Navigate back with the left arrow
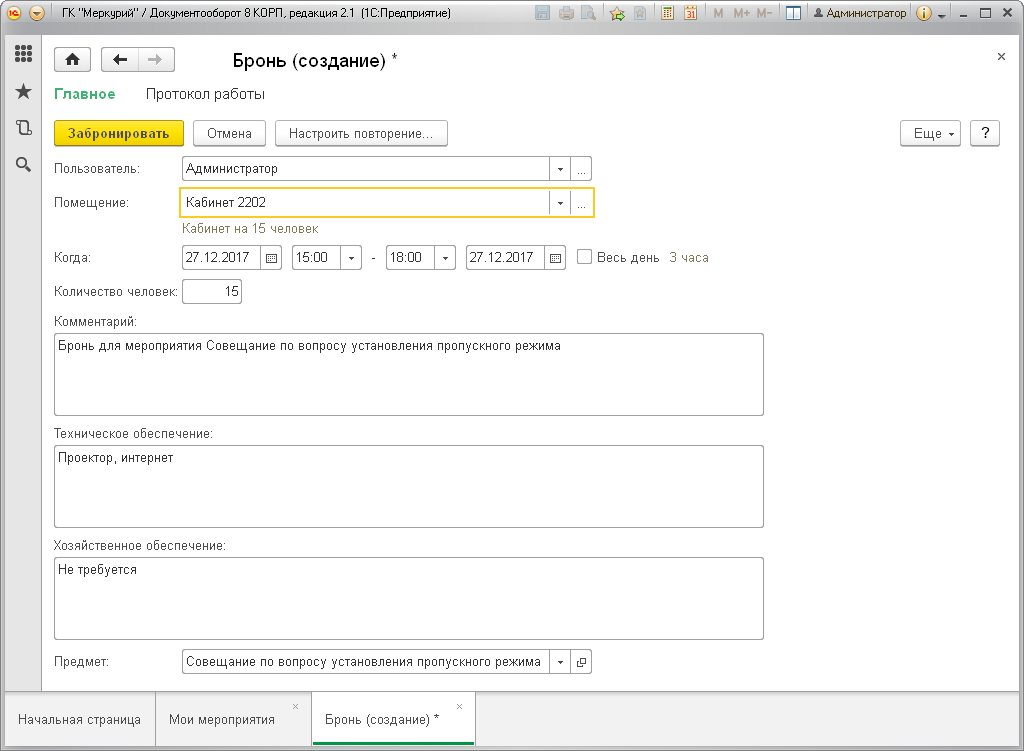This screenshot has height=751, width=1024. [120, 60]
